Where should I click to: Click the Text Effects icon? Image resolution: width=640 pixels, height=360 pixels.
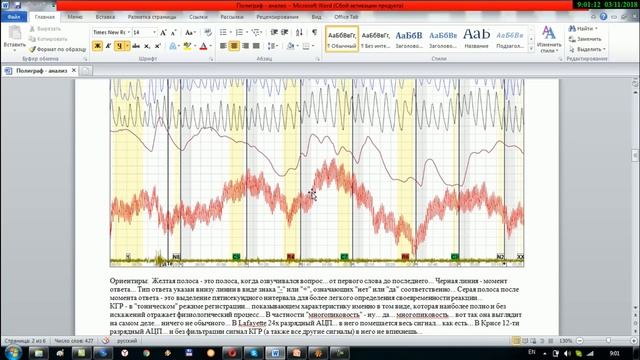click(x=173, y=46)
